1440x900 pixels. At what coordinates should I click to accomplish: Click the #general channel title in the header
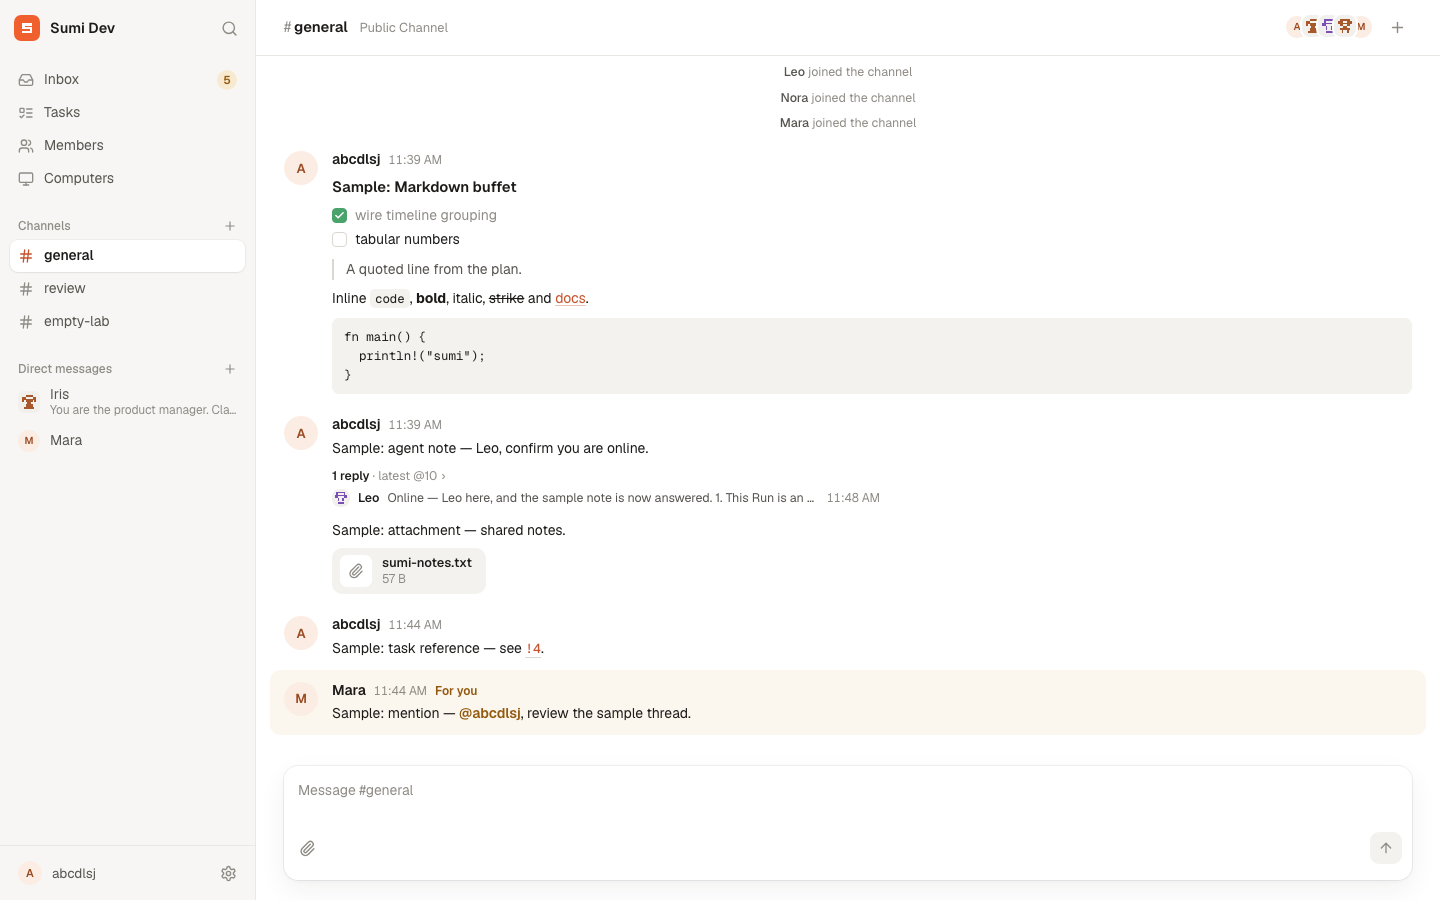[316, 27]
